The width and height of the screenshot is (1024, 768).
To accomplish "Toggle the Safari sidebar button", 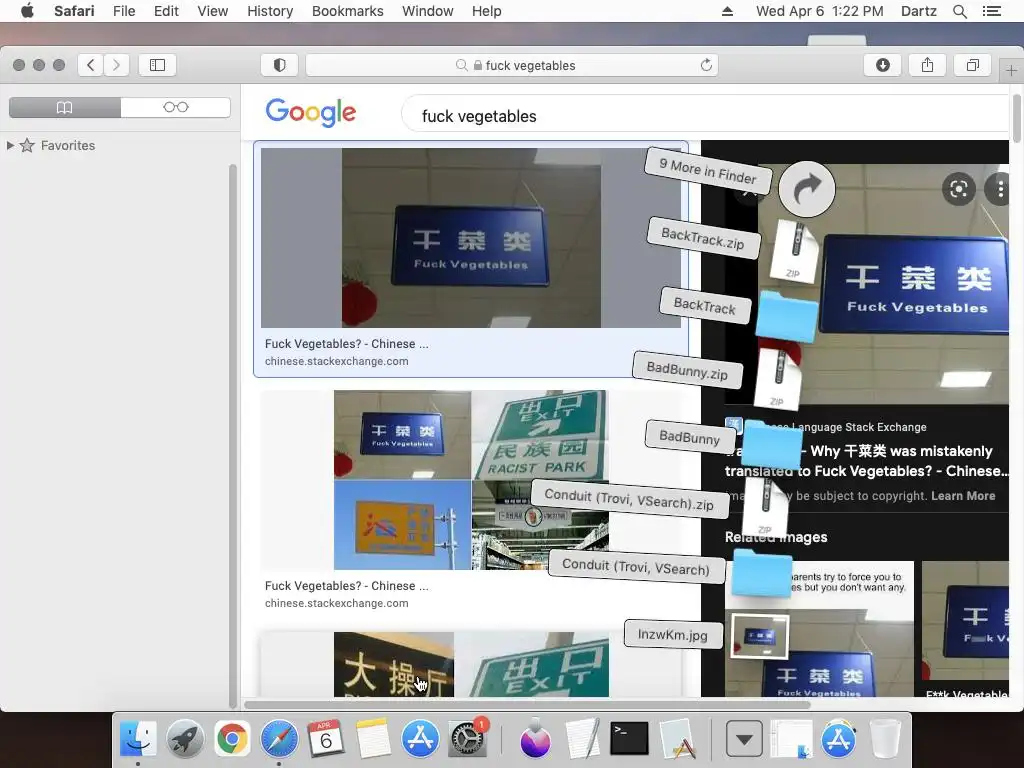I will click(x=157, y=65).
